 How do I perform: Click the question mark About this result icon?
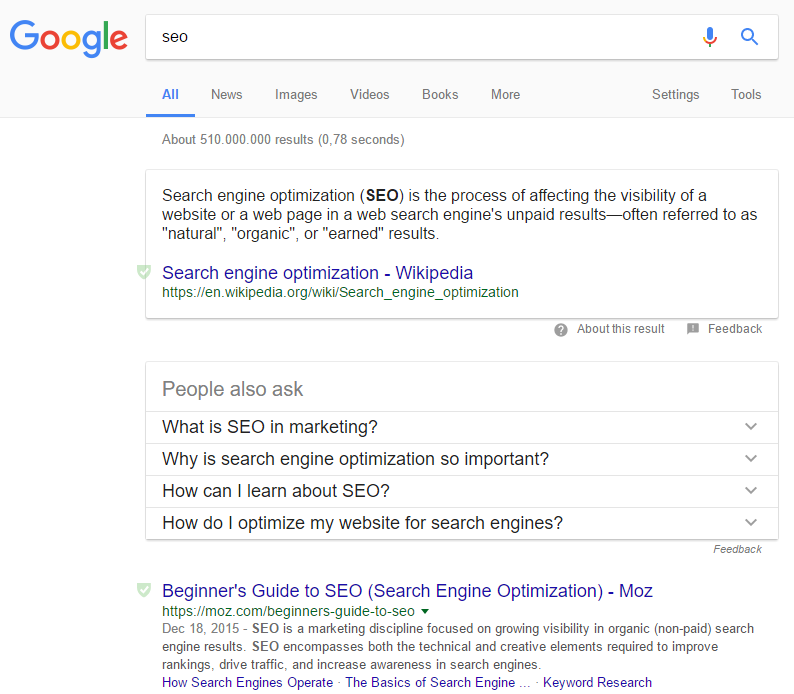(561, 330)
